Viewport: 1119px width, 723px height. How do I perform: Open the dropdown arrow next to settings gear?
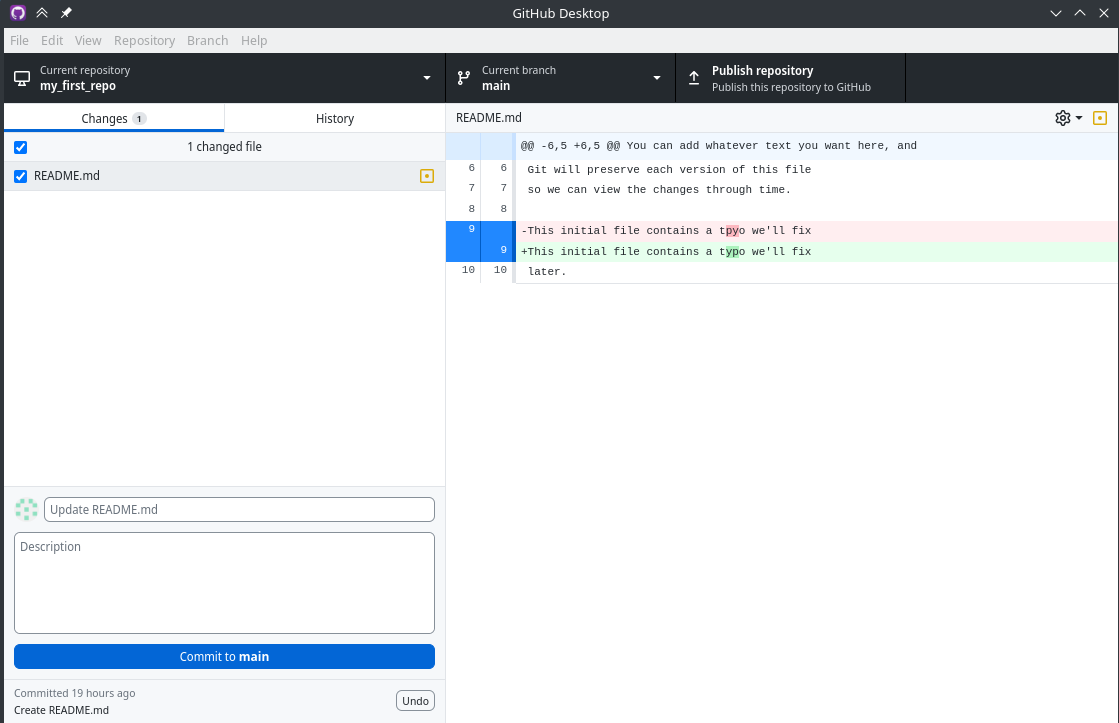pyautogui.click(x=1079, y=118)
